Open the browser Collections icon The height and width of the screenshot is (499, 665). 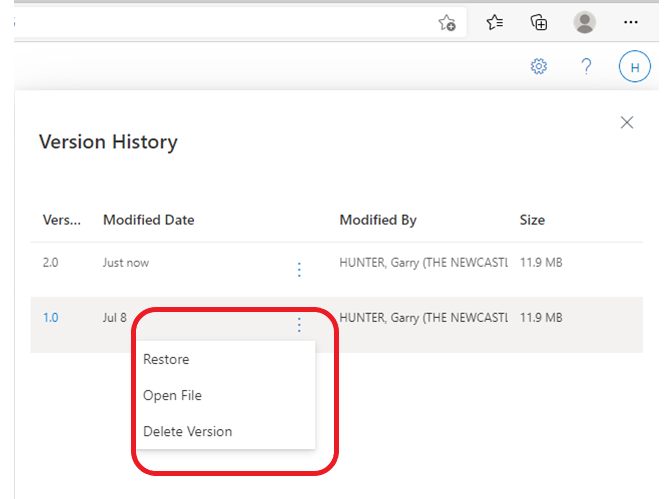coord(539,23)
